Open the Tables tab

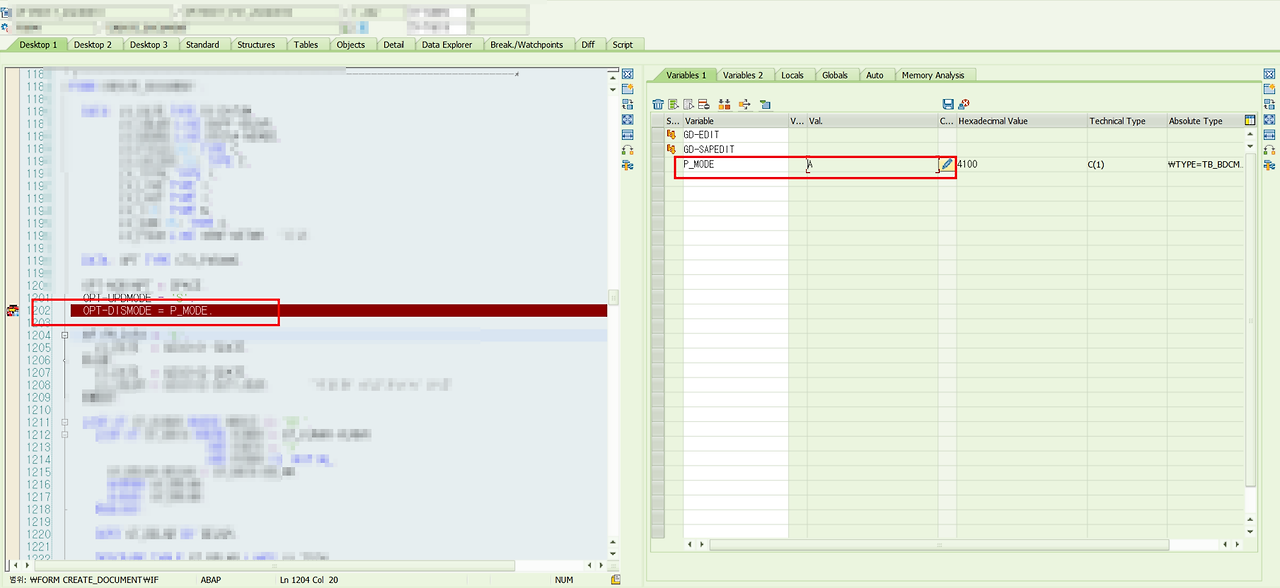pyautogui.click(x=306, y=45)
